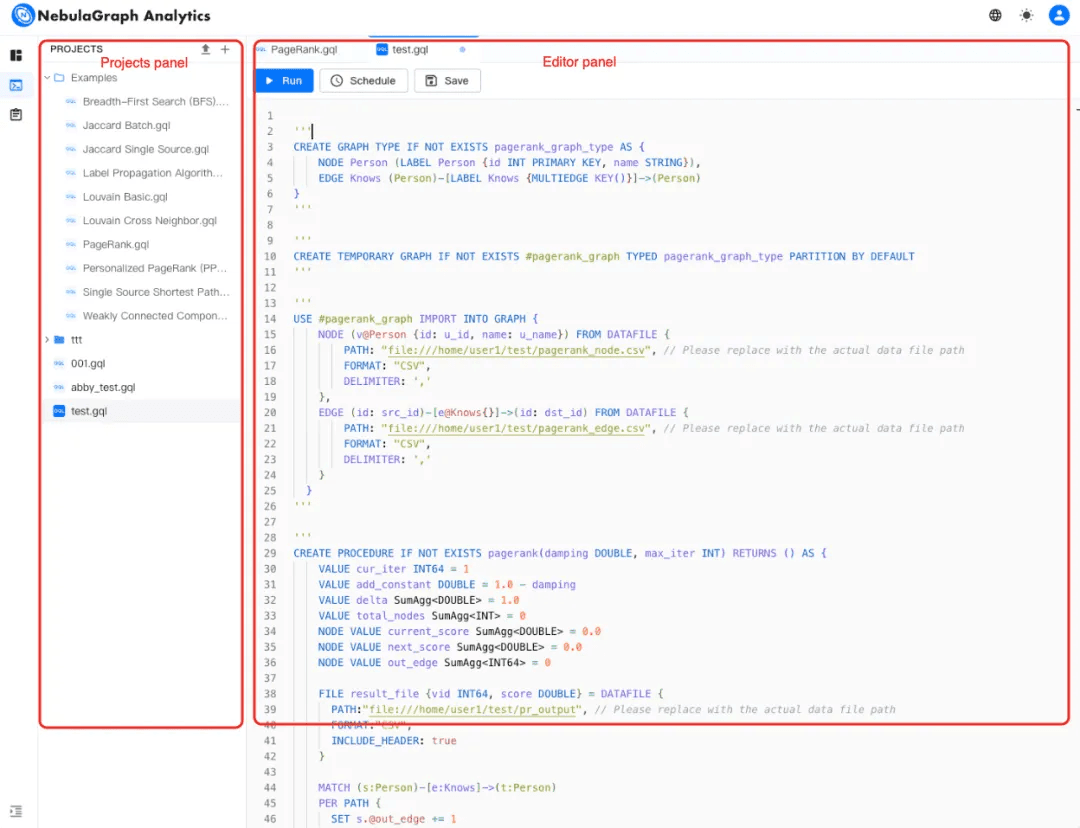Viewport: 1080px width, 828px height.
Task: Switch to the PageRank.gql editor tab
Action: coord(304,50)
